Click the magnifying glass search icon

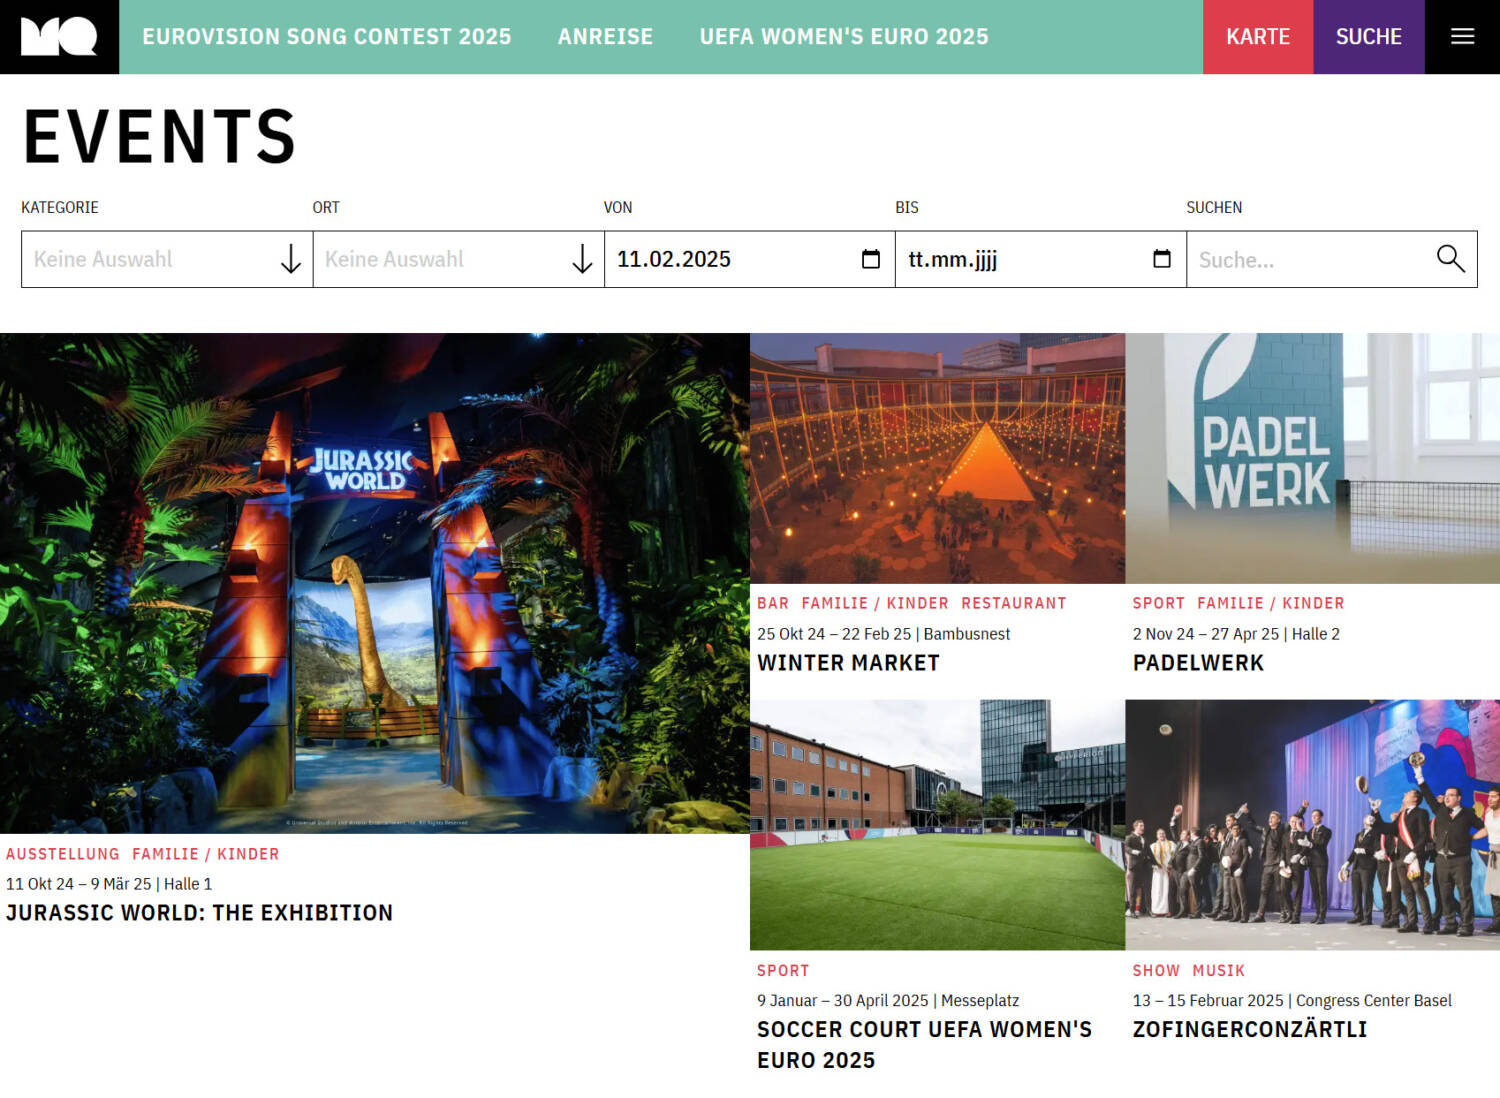pyautogui.click(x=1450, y=259)
